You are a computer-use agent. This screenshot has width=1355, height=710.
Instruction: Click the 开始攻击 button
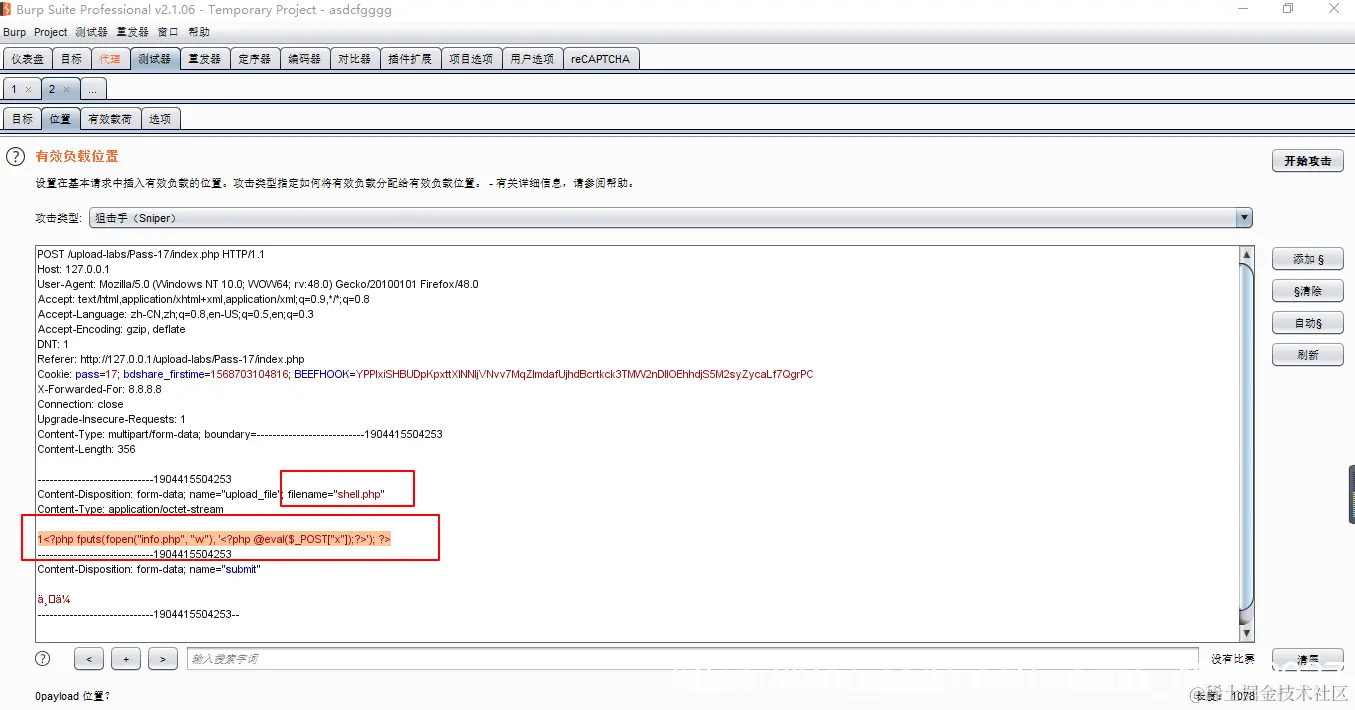[x=1308, y=161]
